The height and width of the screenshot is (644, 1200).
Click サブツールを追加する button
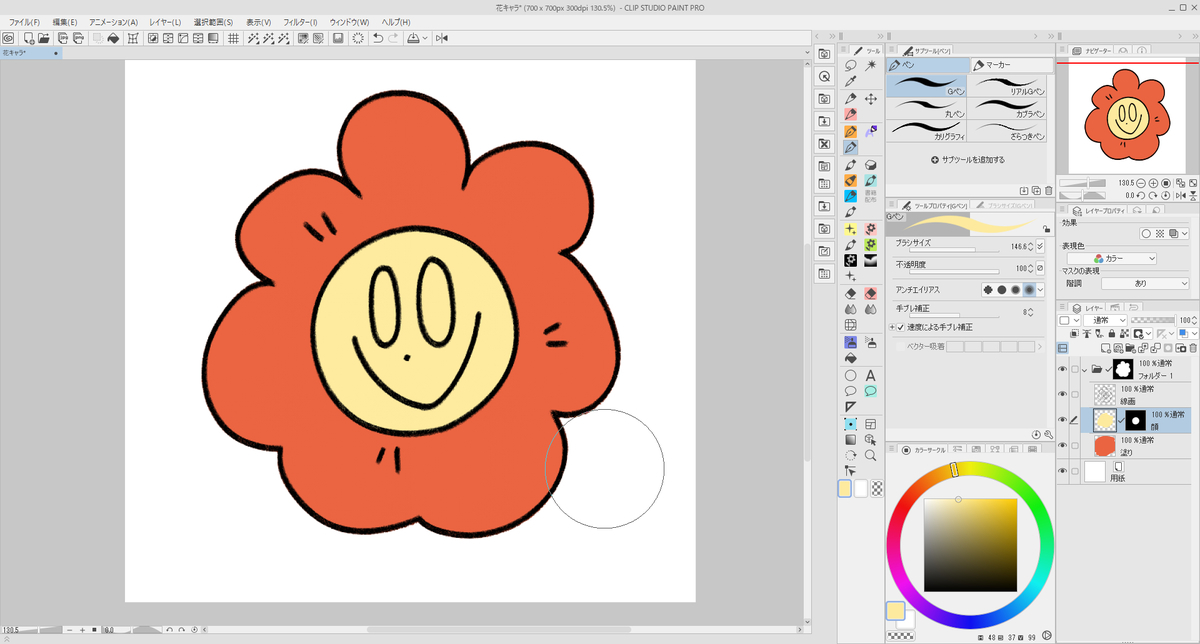968,159
